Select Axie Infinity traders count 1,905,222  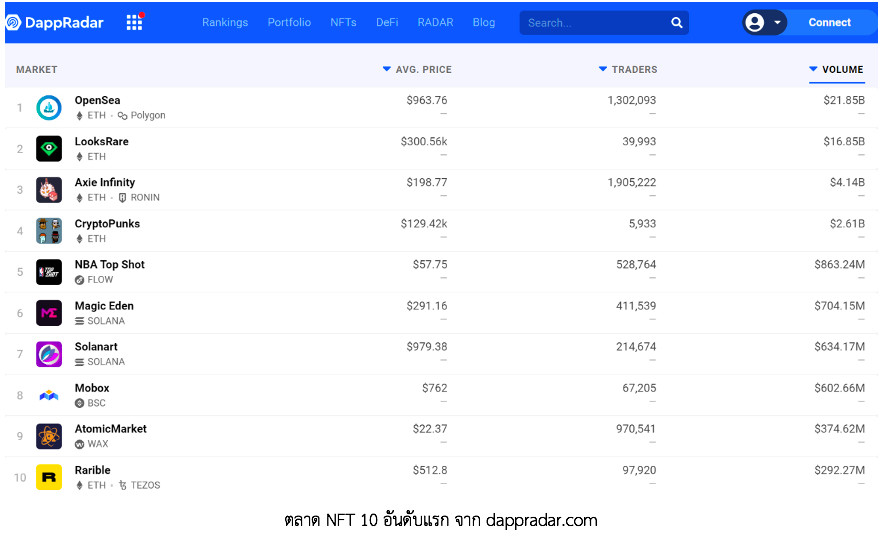point(632,182)
